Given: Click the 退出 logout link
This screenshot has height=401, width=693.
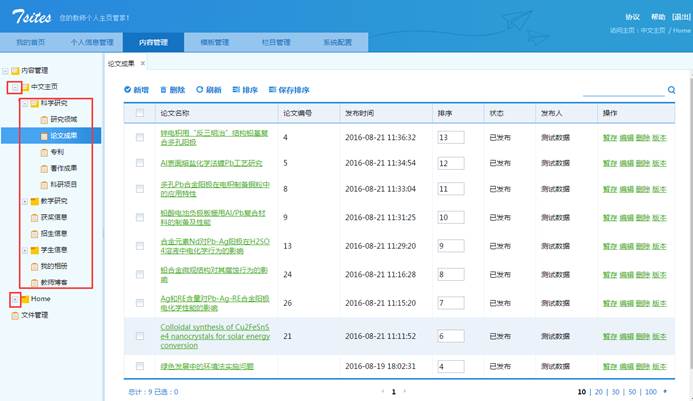Looking at the screenshot, I should (x=680, y=18).
